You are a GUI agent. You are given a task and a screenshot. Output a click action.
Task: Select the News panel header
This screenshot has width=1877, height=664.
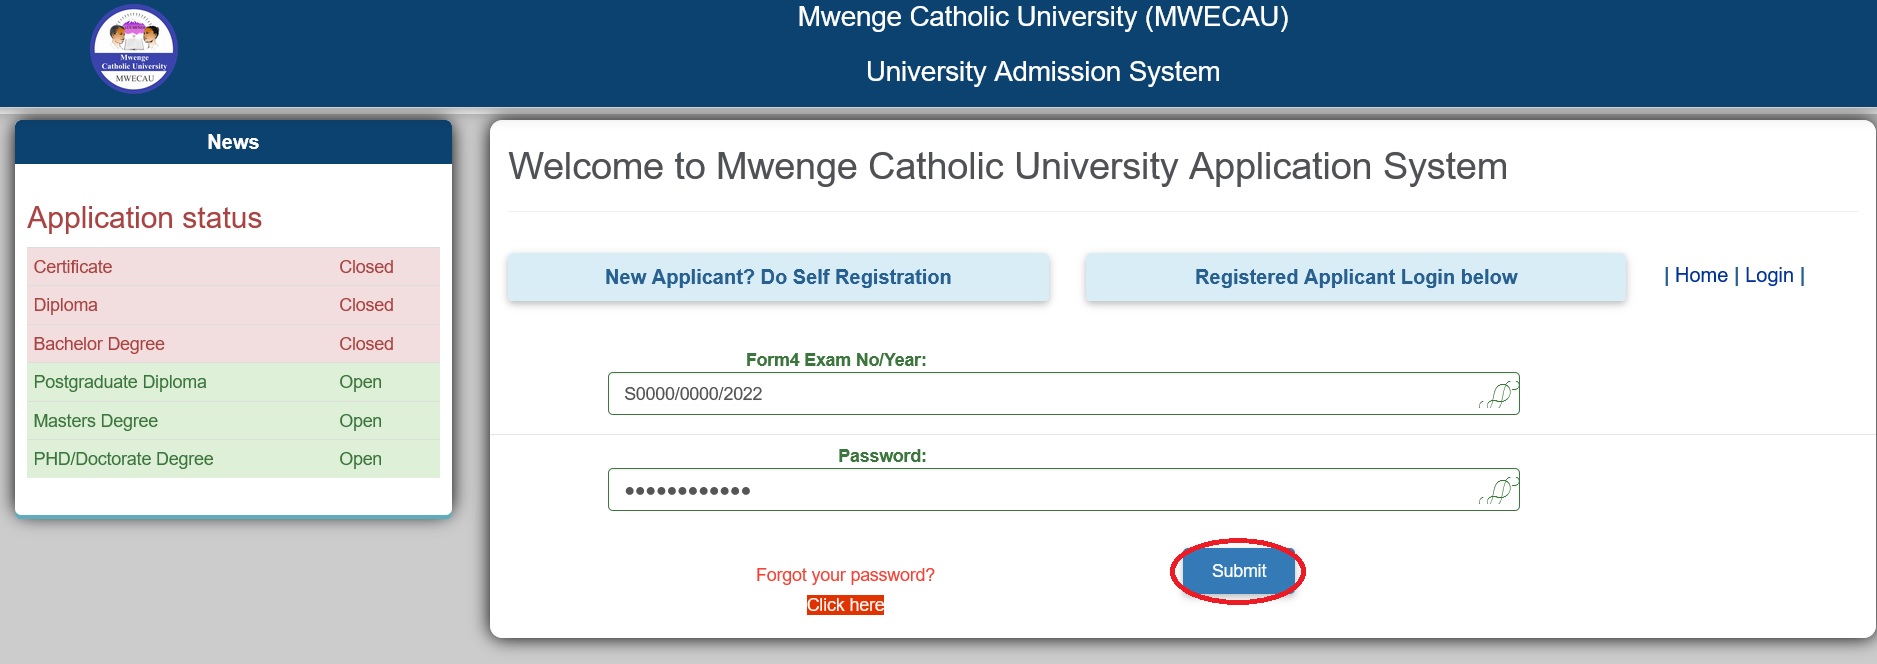coord(233,142)
